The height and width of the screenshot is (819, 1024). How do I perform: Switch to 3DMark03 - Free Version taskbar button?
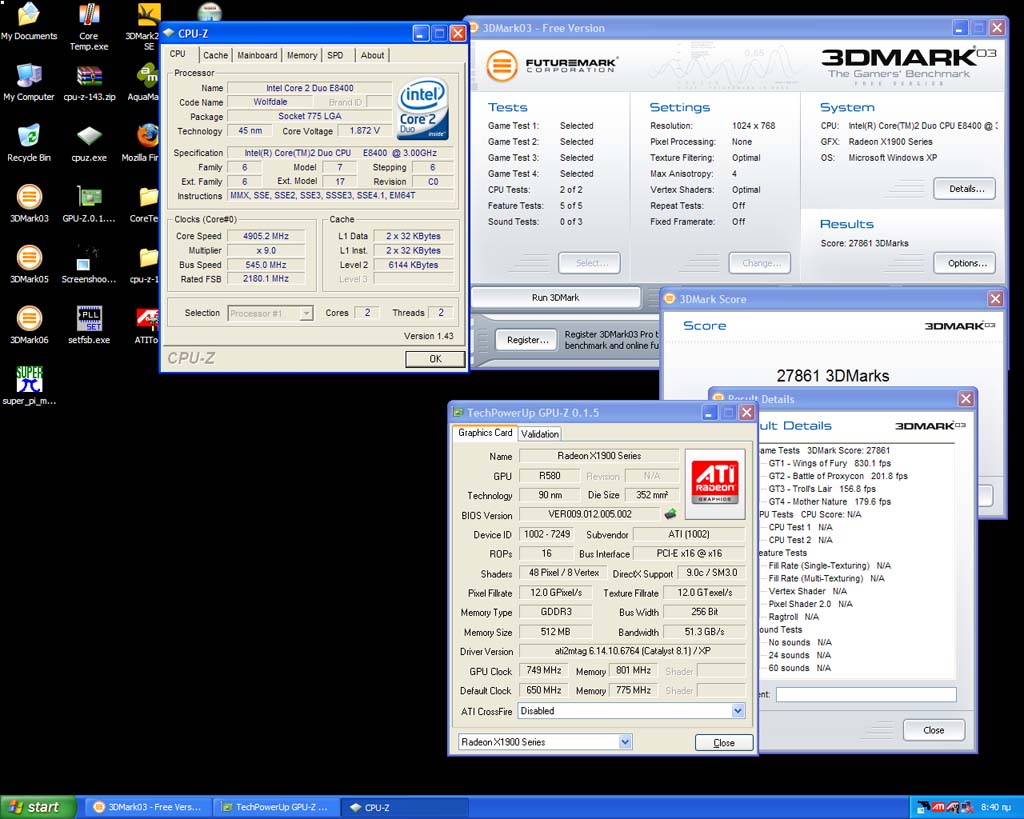148,807
